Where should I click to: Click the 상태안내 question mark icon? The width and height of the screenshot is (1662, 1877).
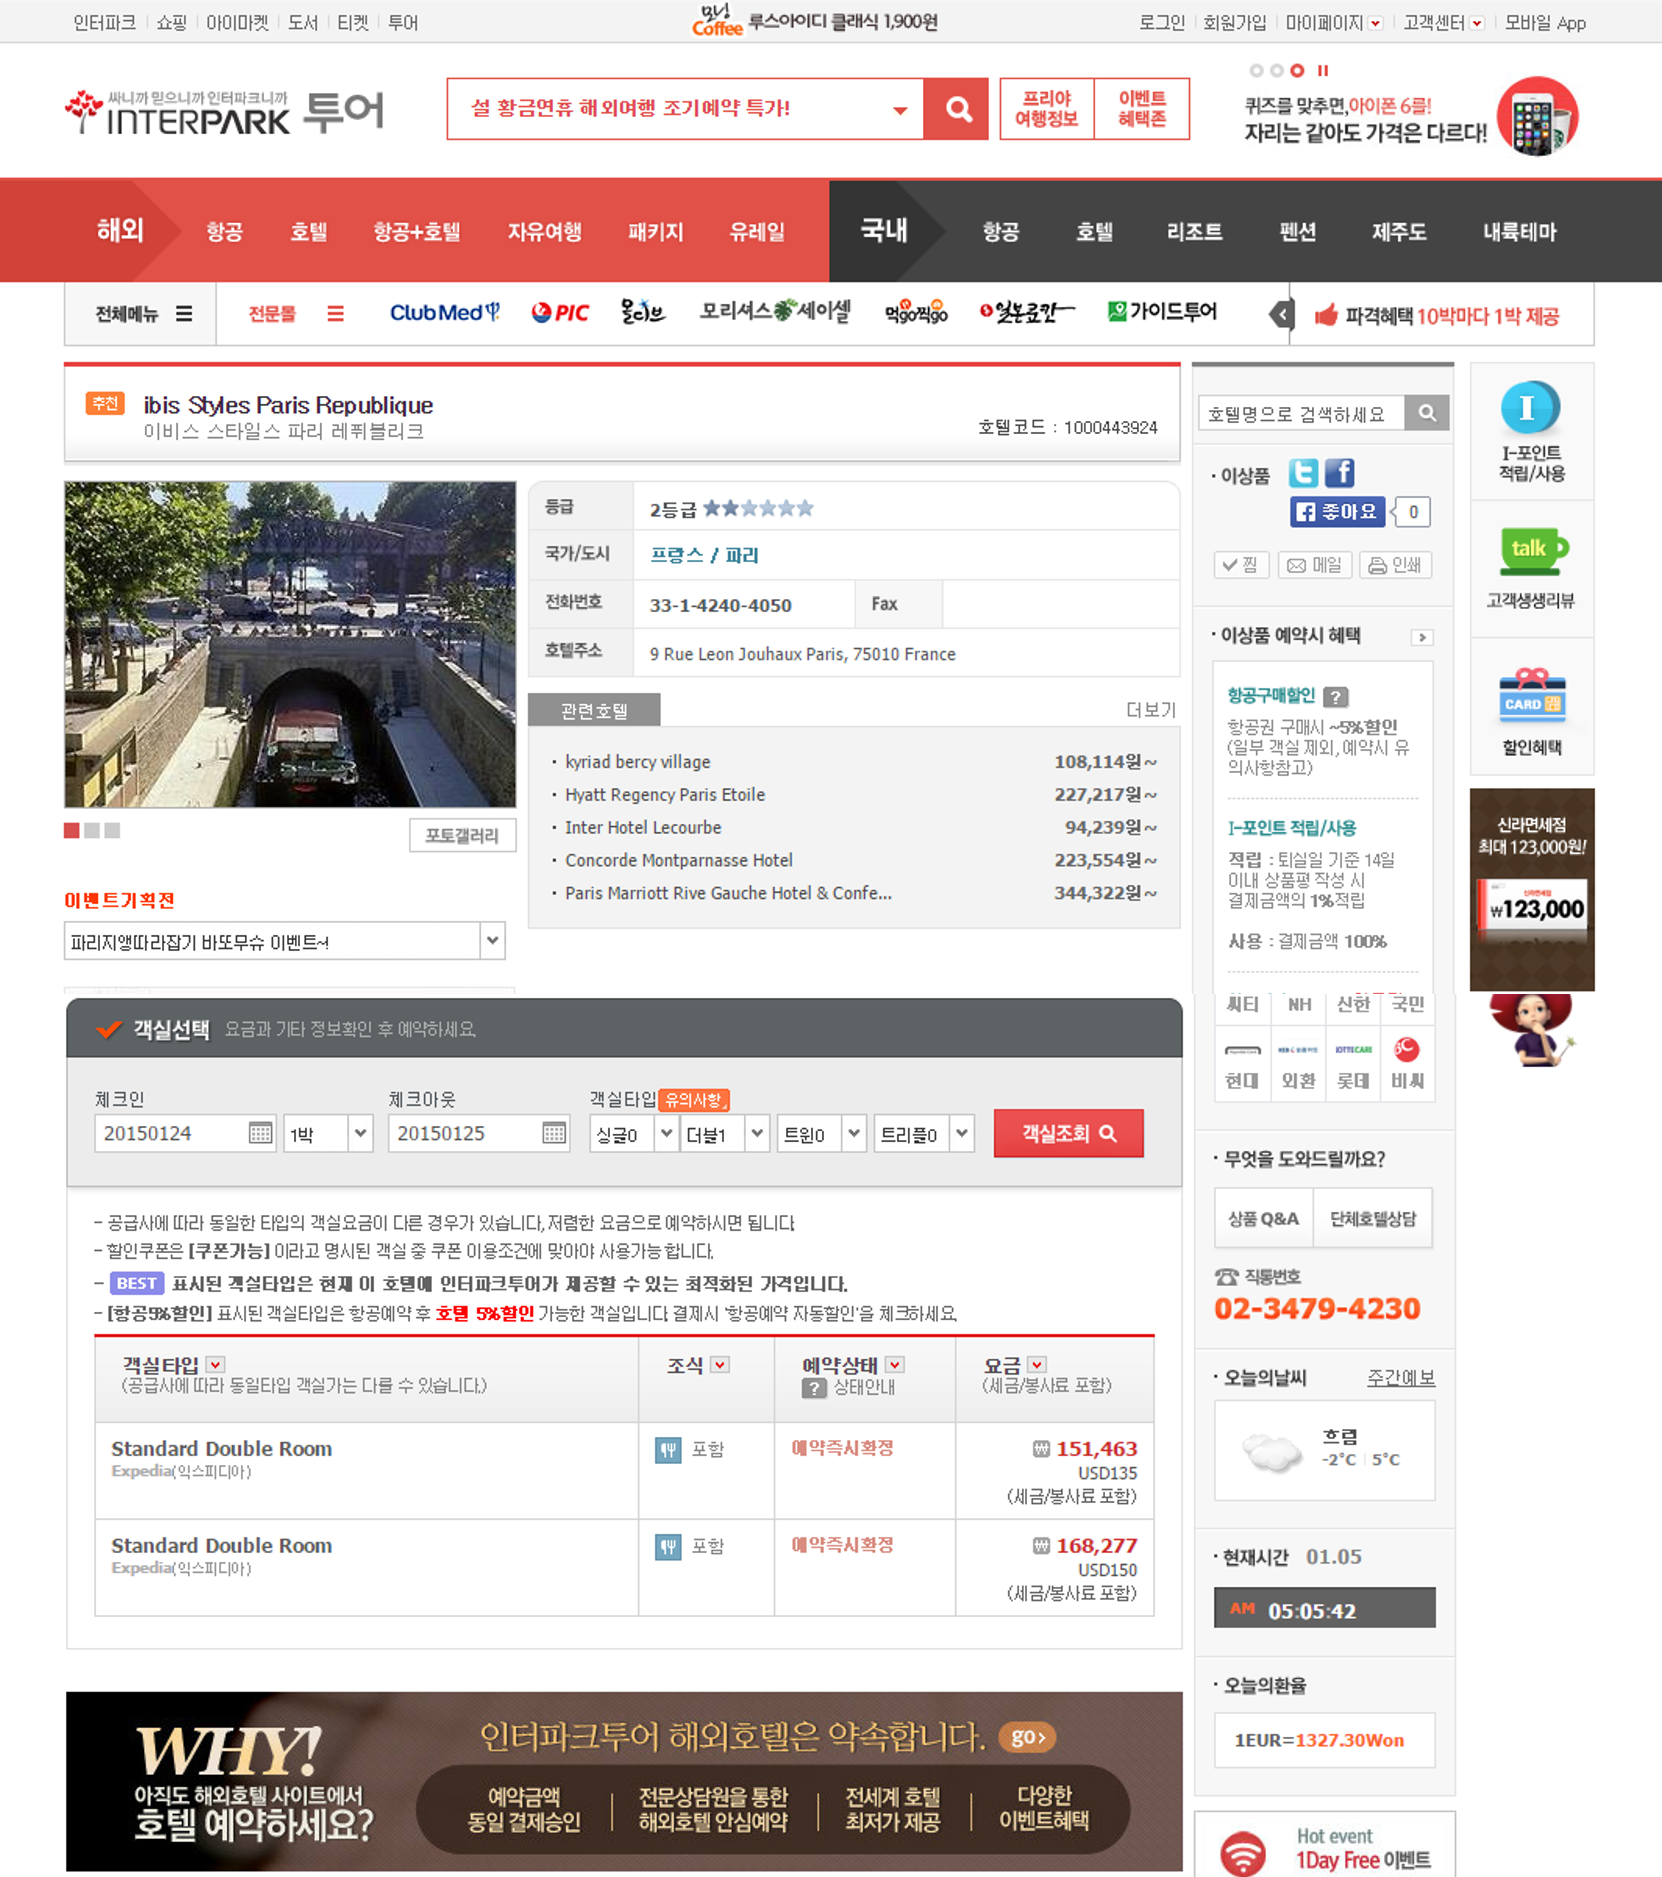(814, 1388)
